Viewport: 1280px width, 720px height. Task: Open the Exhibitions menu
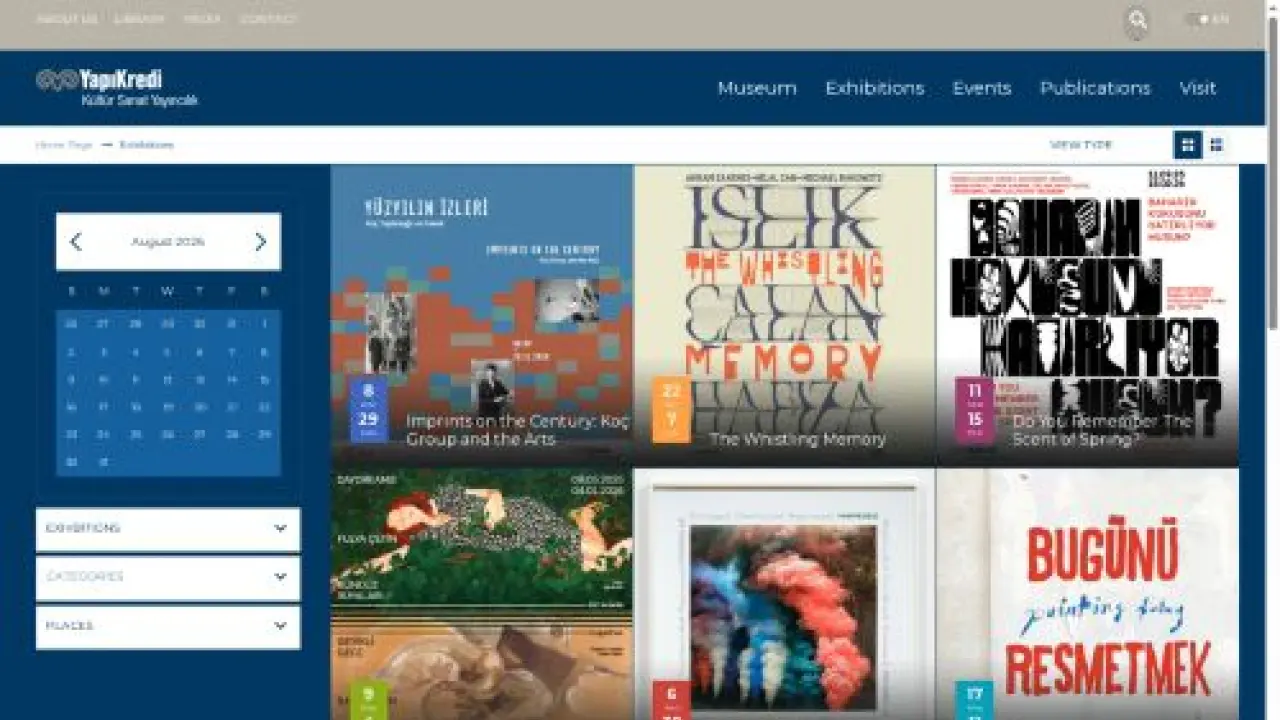tap(875, 88)
